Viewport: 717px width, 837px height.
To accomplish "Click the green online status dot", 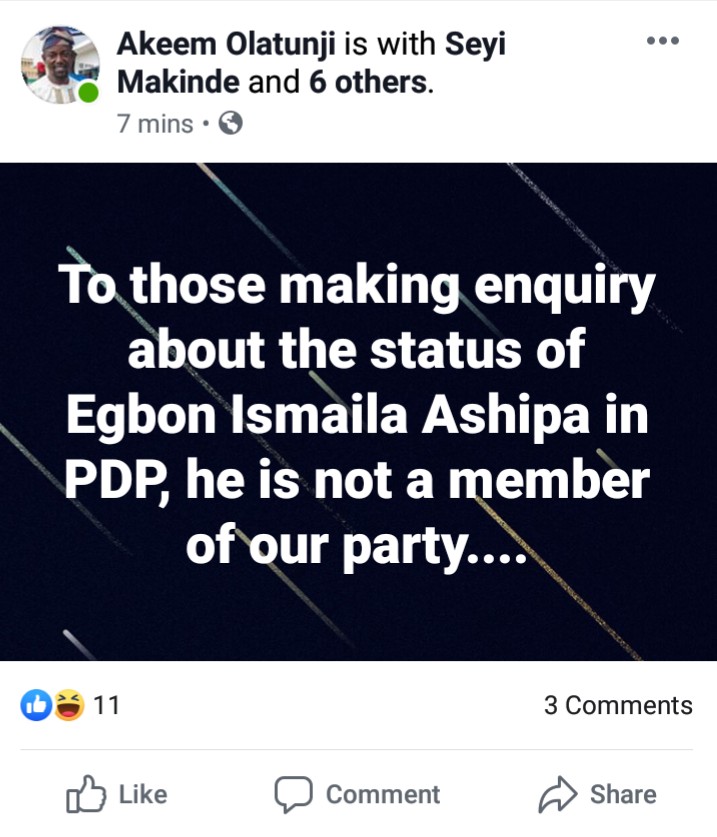I will (89, 92).
